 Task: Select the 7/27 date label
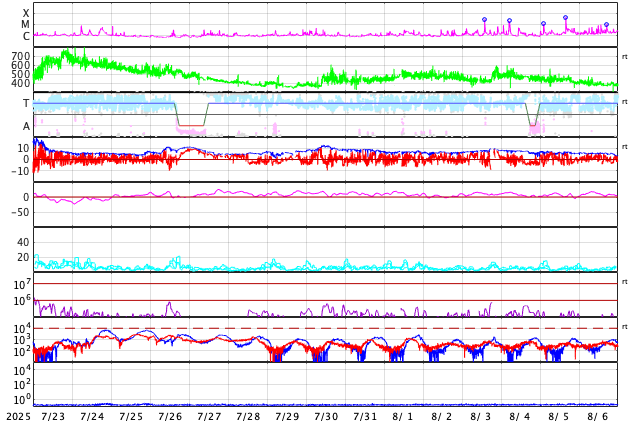point(209,417)
